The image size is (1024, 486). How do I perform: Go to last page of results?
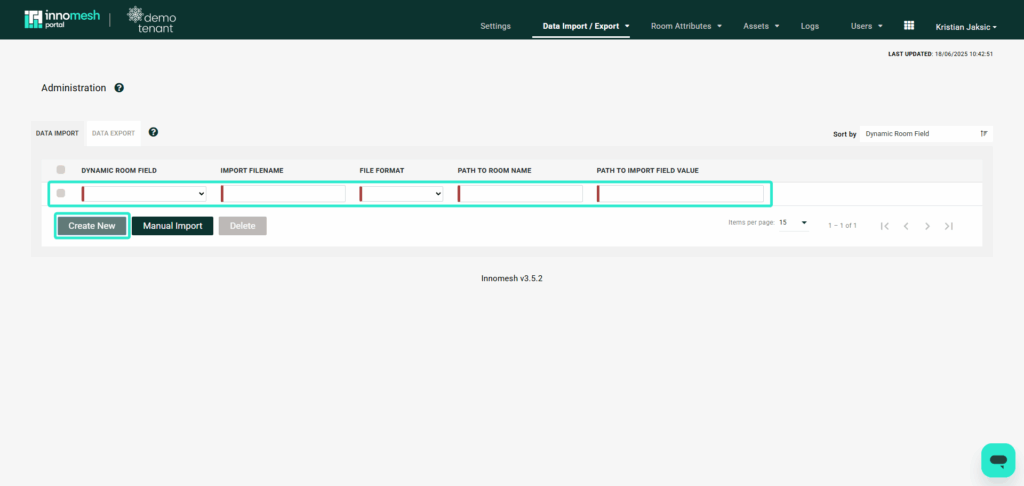coord(949,226)
